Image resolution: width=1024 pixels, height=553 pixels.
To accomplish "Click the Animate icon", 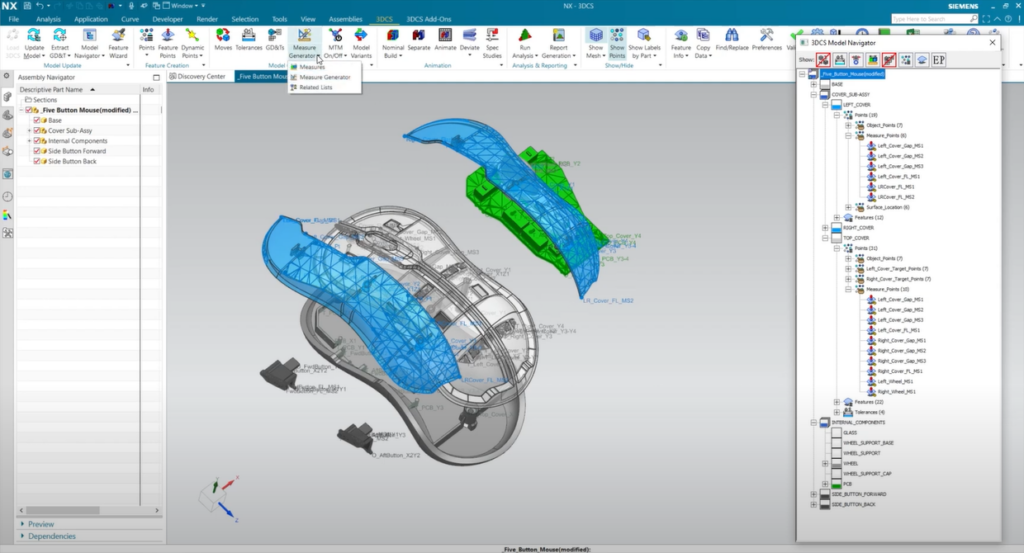I will pos(445,35).
